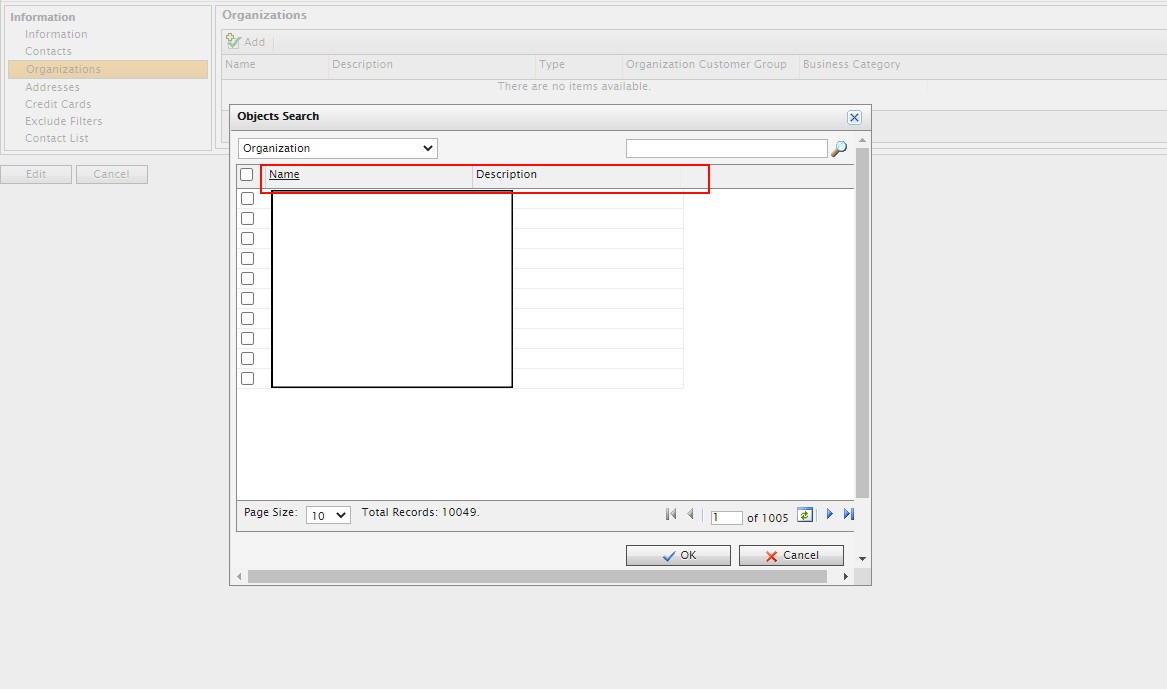Go to the first page of results

[671, 514]
